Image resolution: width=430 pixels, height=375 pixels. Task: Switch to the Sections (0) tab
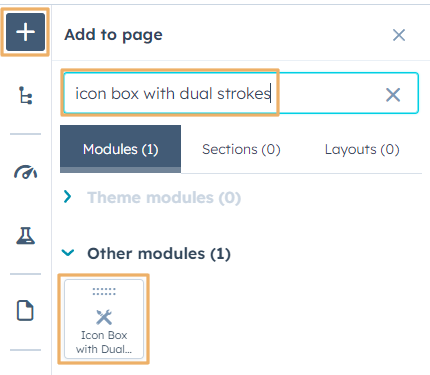coord(241,149)
